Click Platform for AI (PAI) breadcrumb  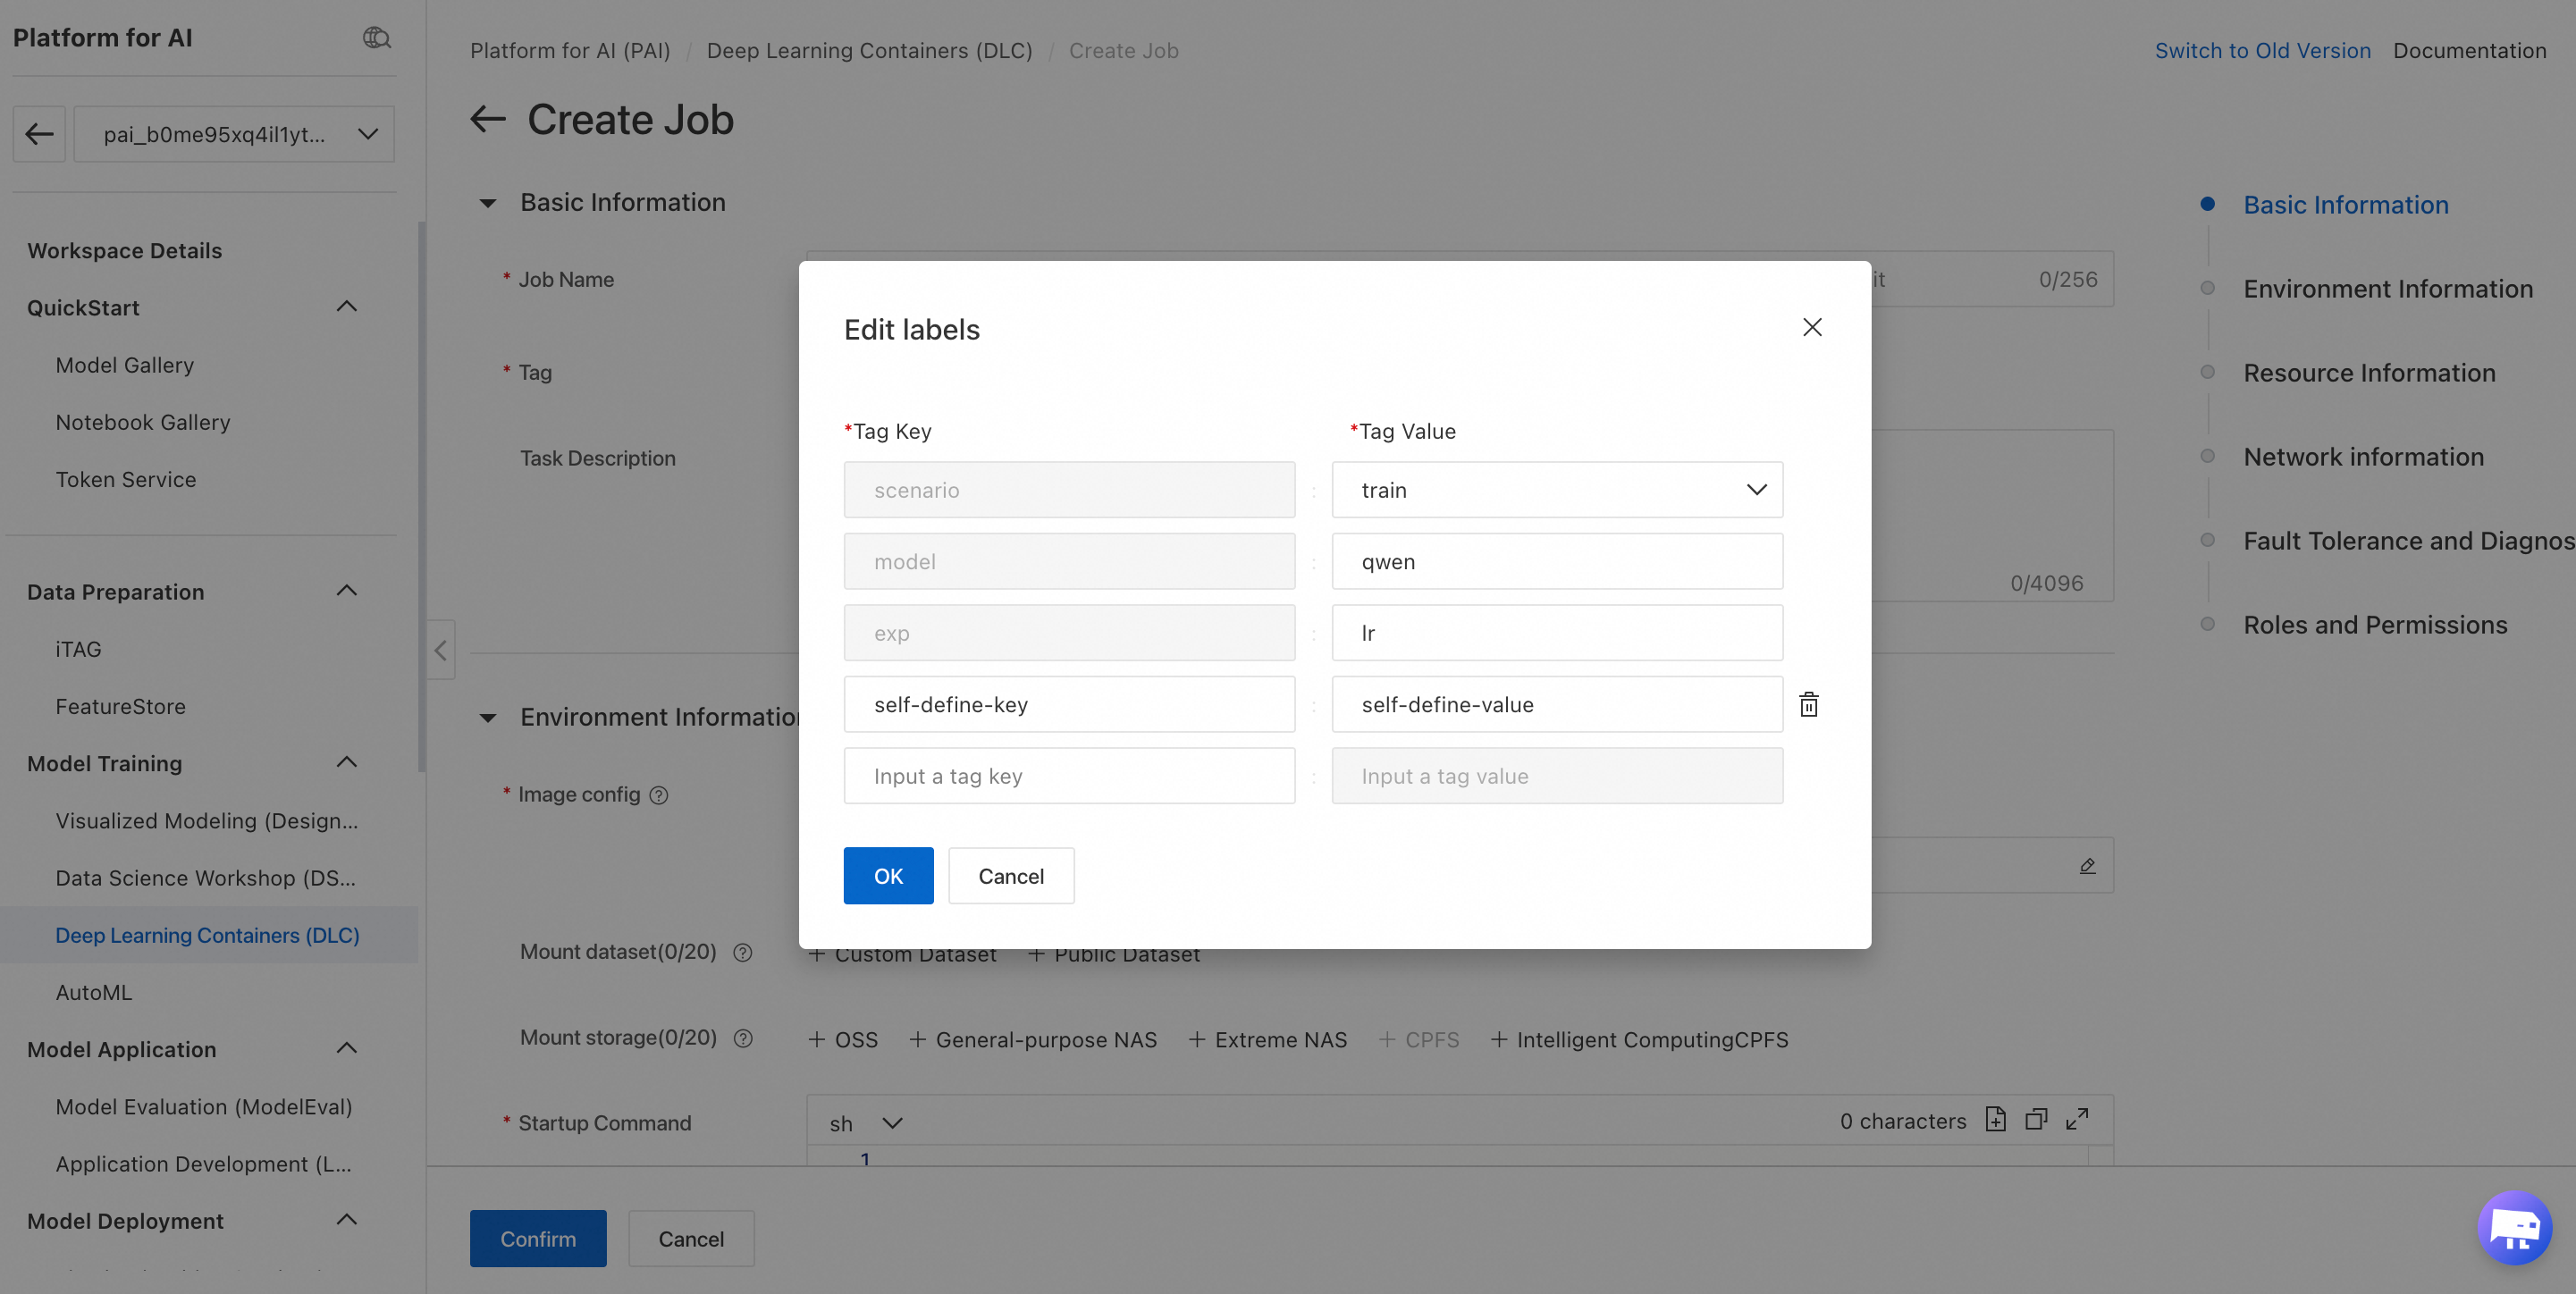(570, 50)
